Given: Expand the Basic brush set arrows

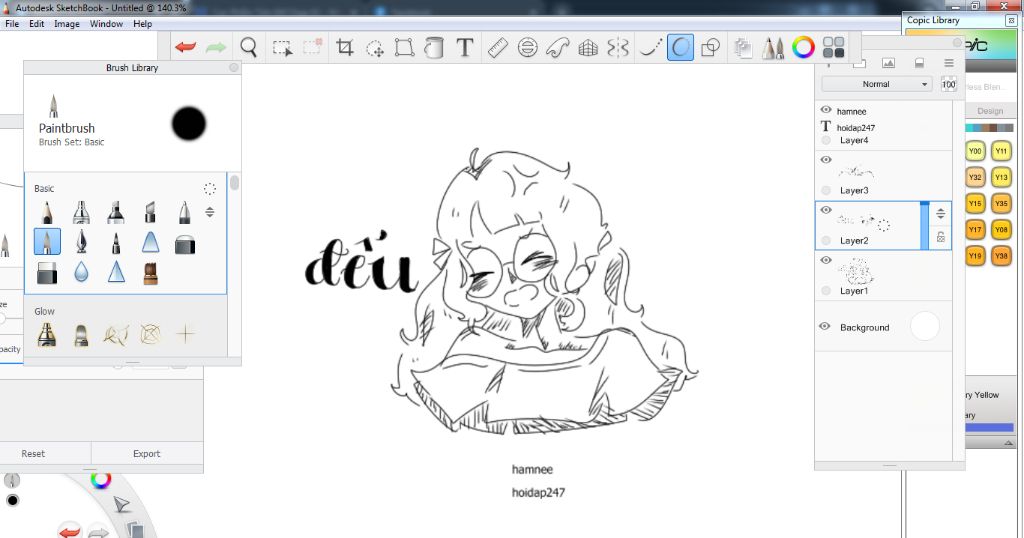Looking at the screenshot, I should coord(210,212).
